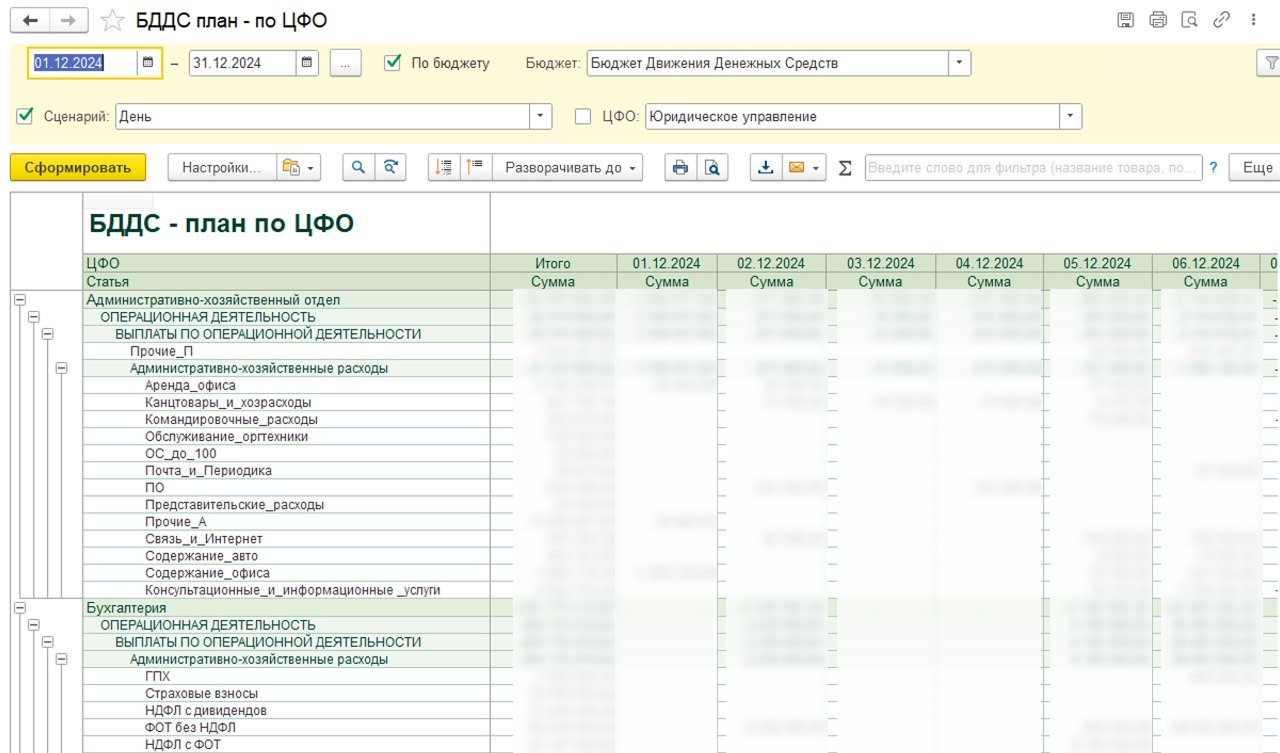Click the print icon in report toolbar
Image resolution: width=1280 pixels, height=753 pixels.
point(680,168)
